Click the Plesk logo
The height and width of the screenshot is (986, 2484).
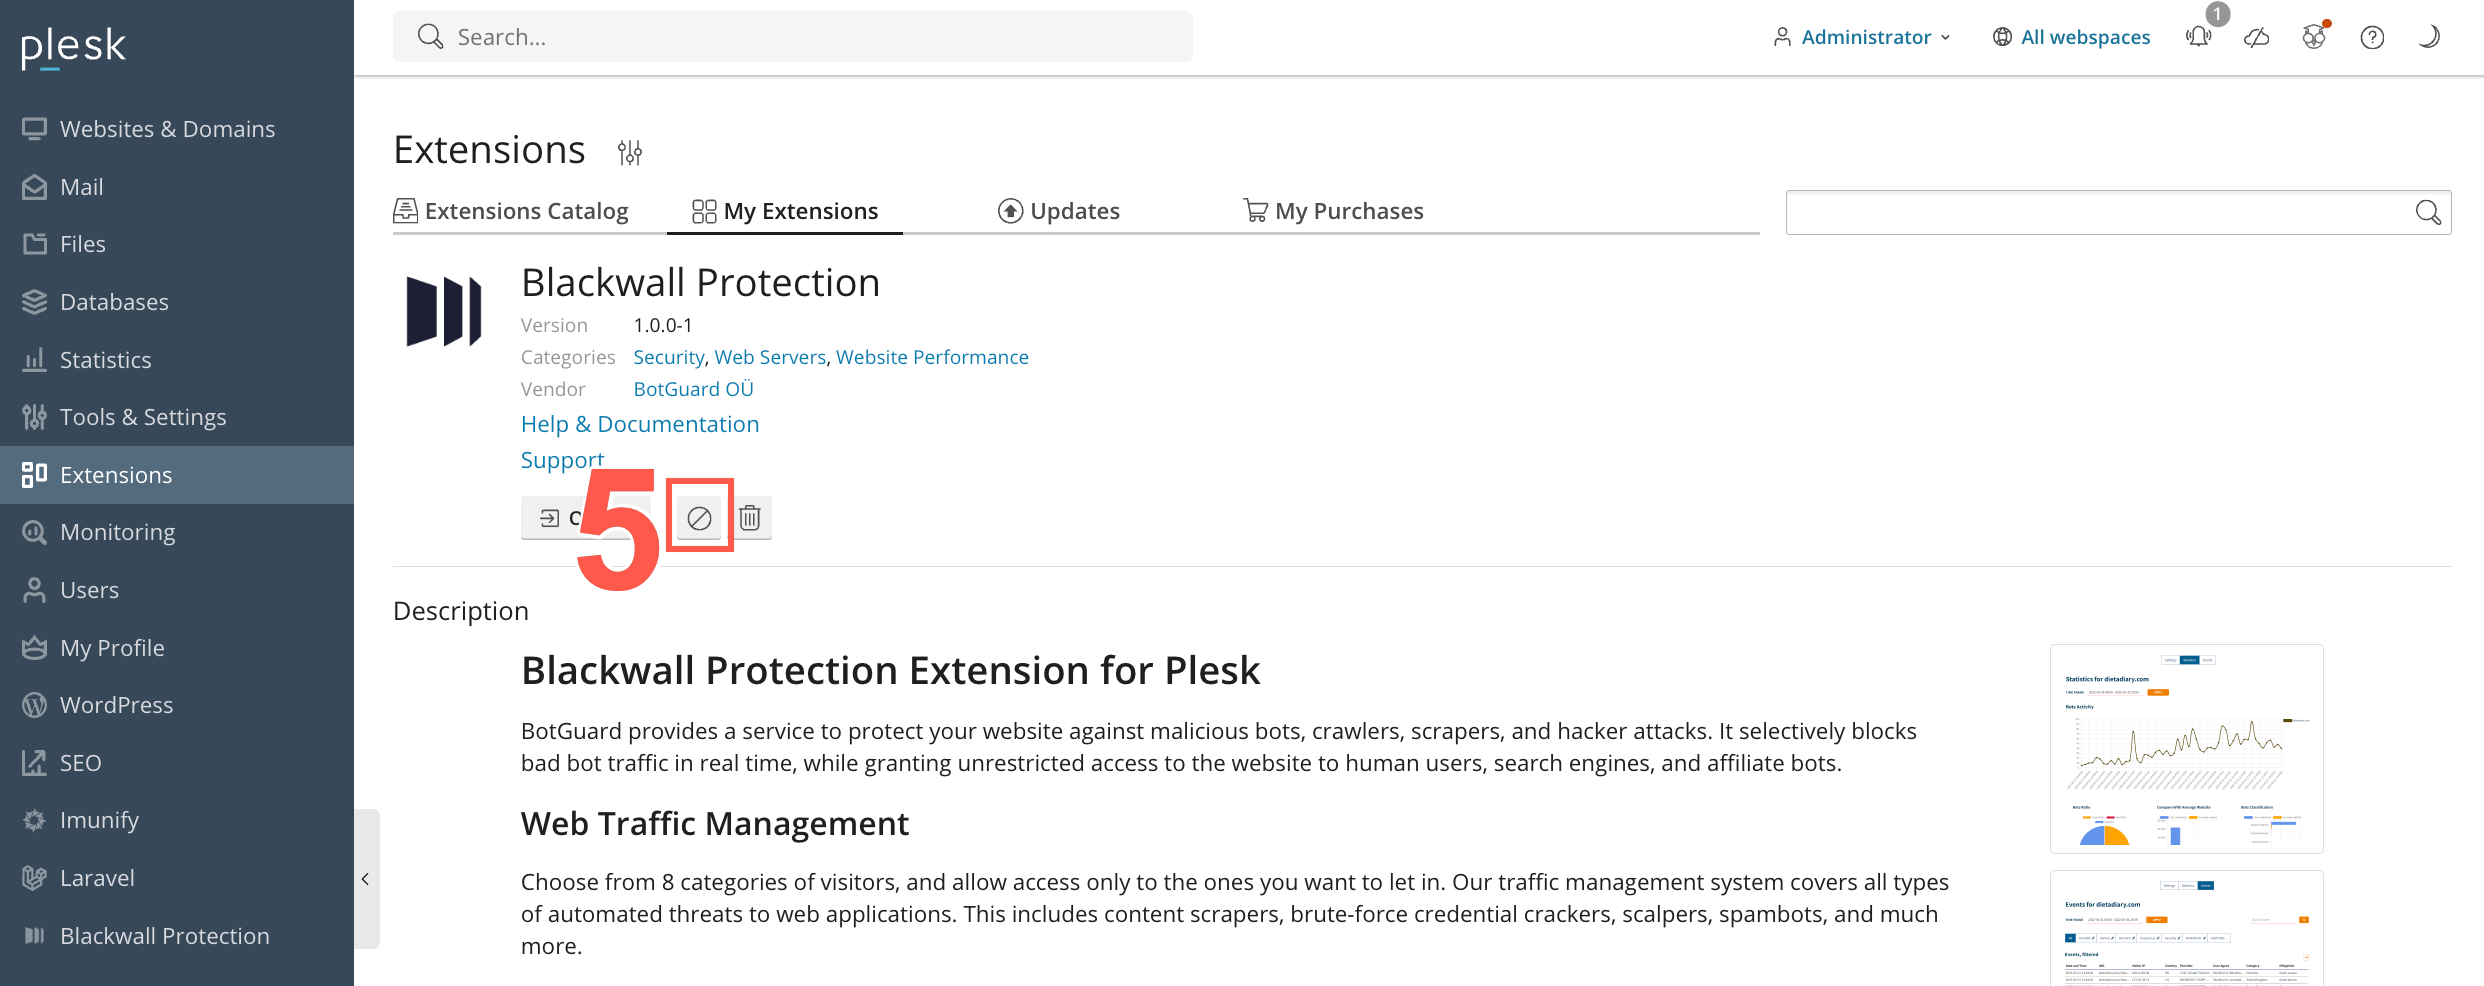click(73, 45)
